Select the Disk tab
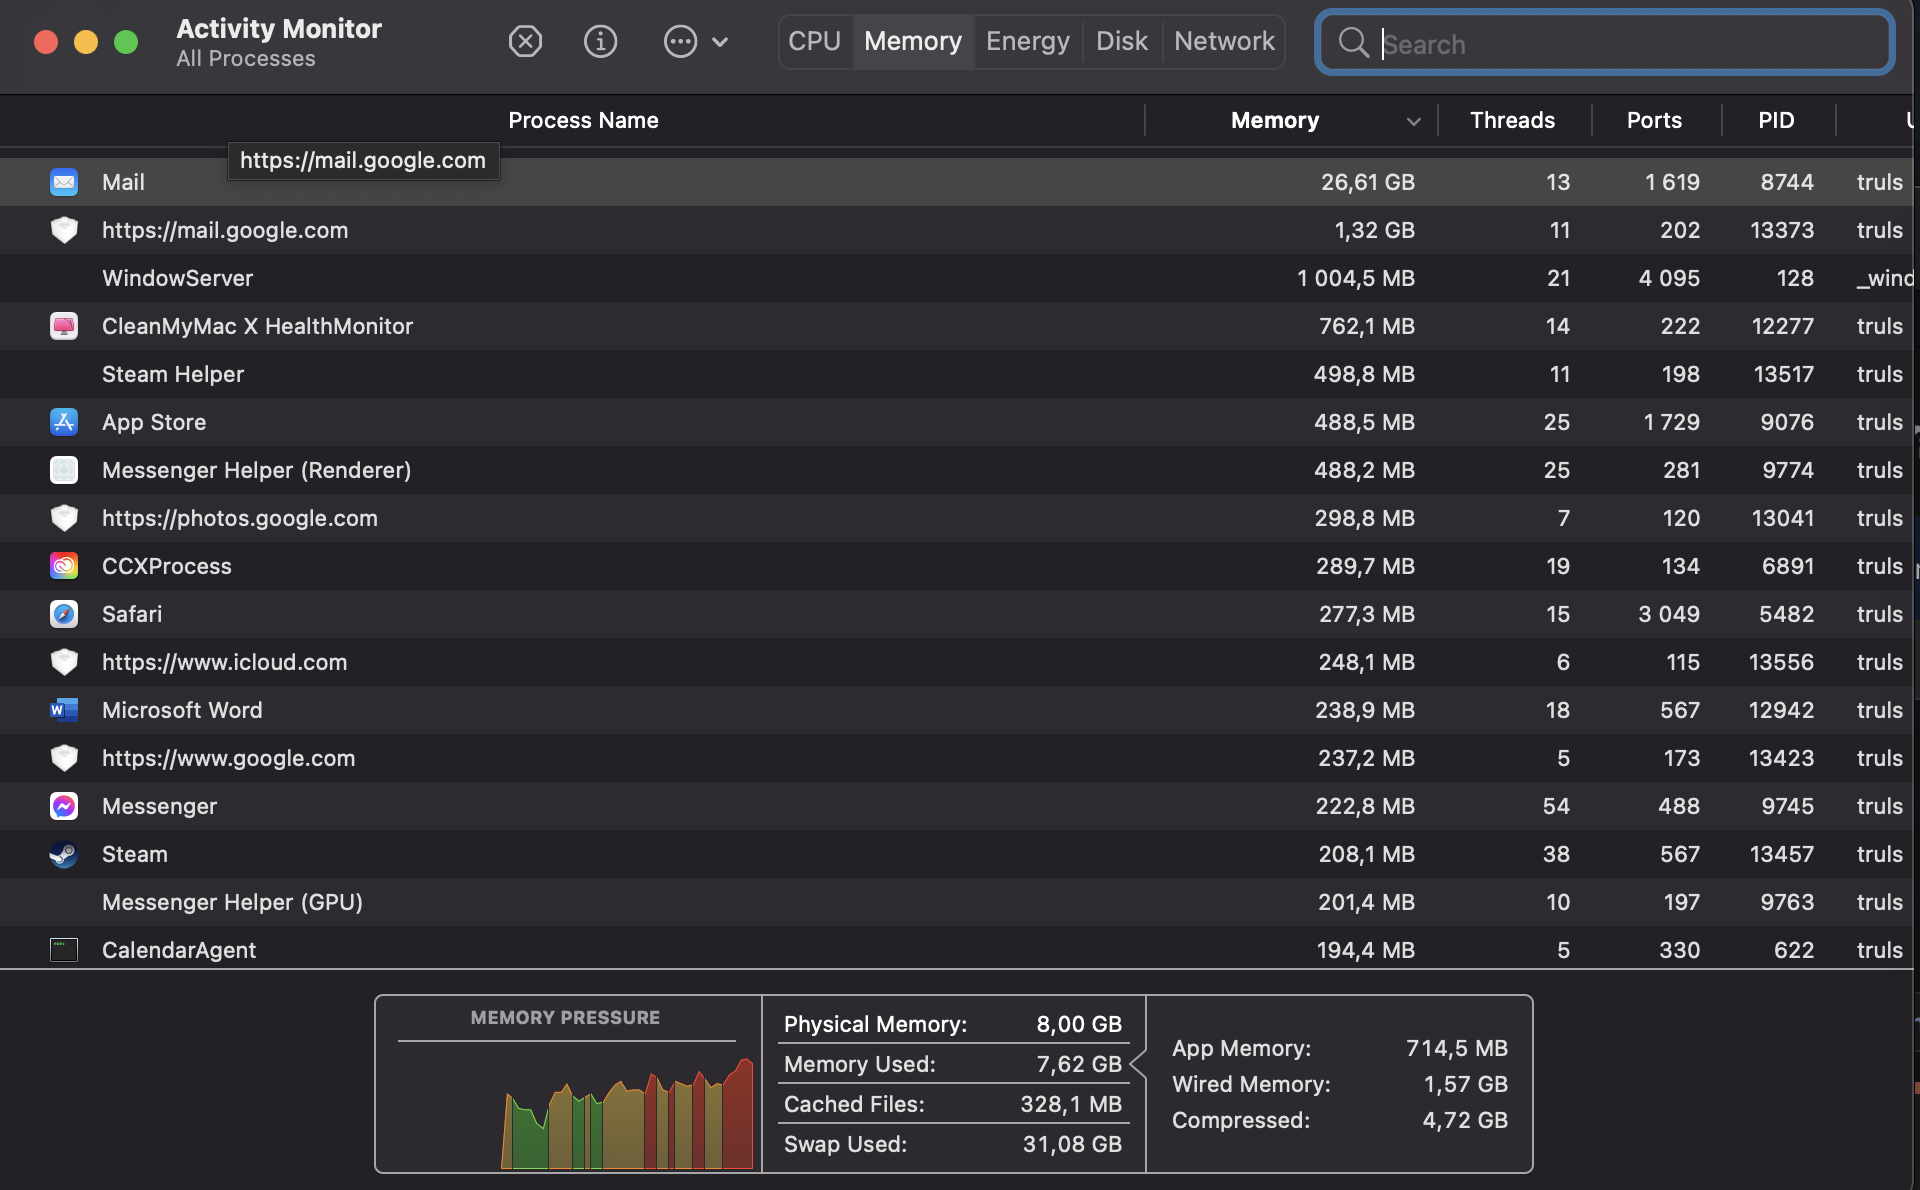The image size is (1920, 1190). 1122,41
